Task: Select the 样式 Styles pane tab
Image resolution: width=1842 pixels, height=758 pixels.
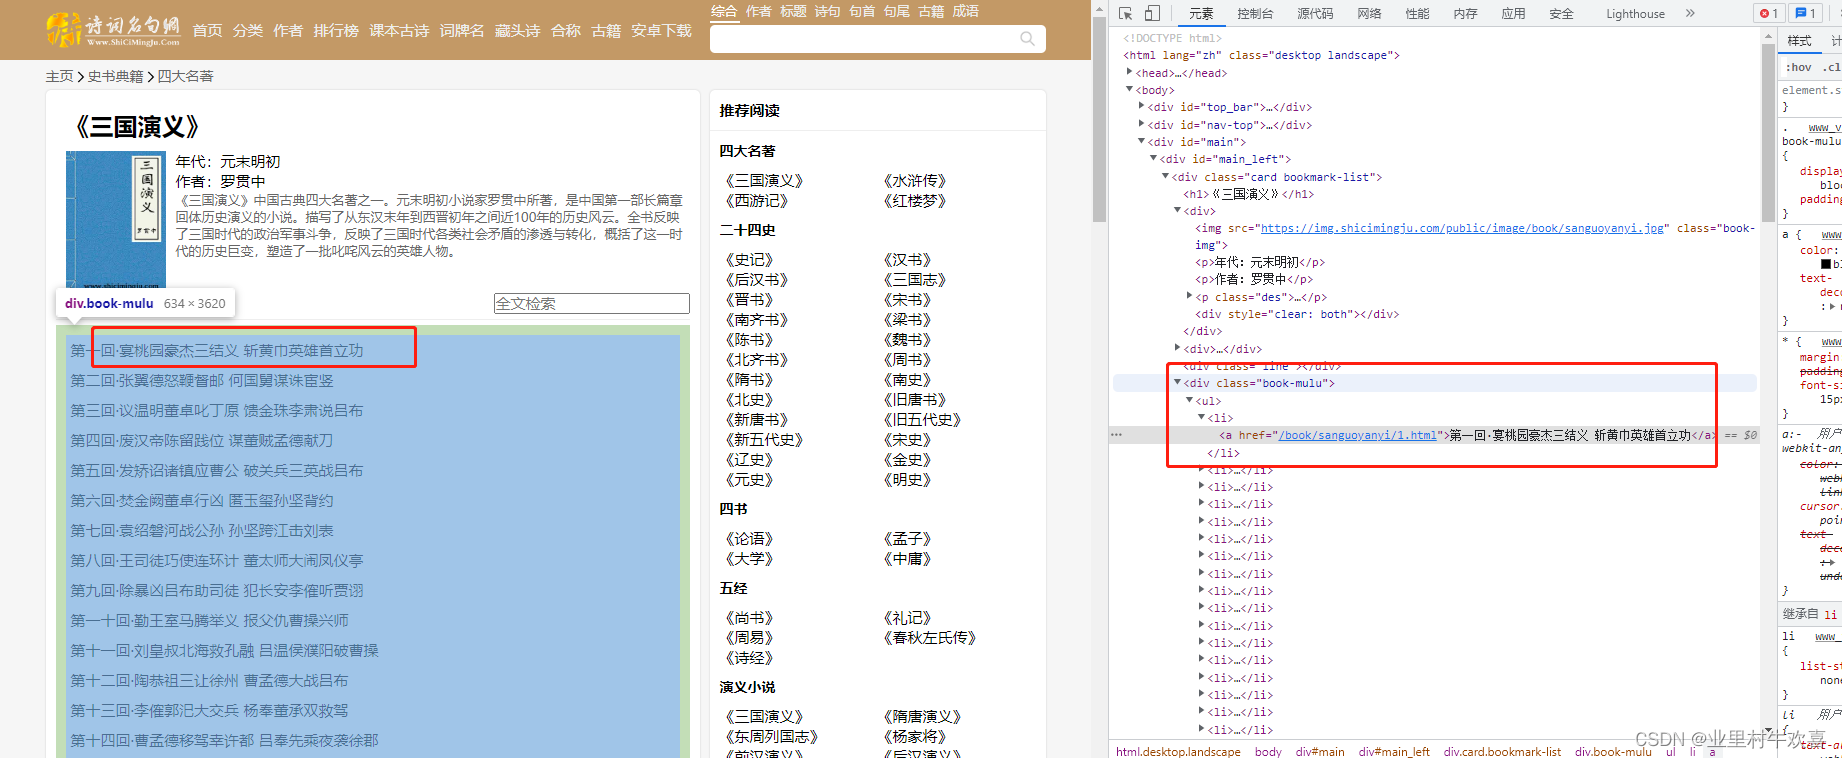Action: [x=1799, y=41]
